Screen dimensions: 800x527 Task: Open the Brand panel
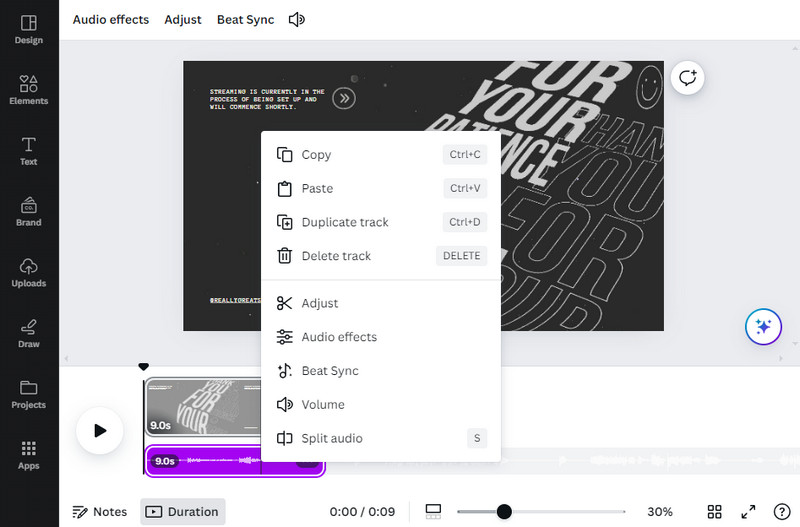click(x=29, y=212)
